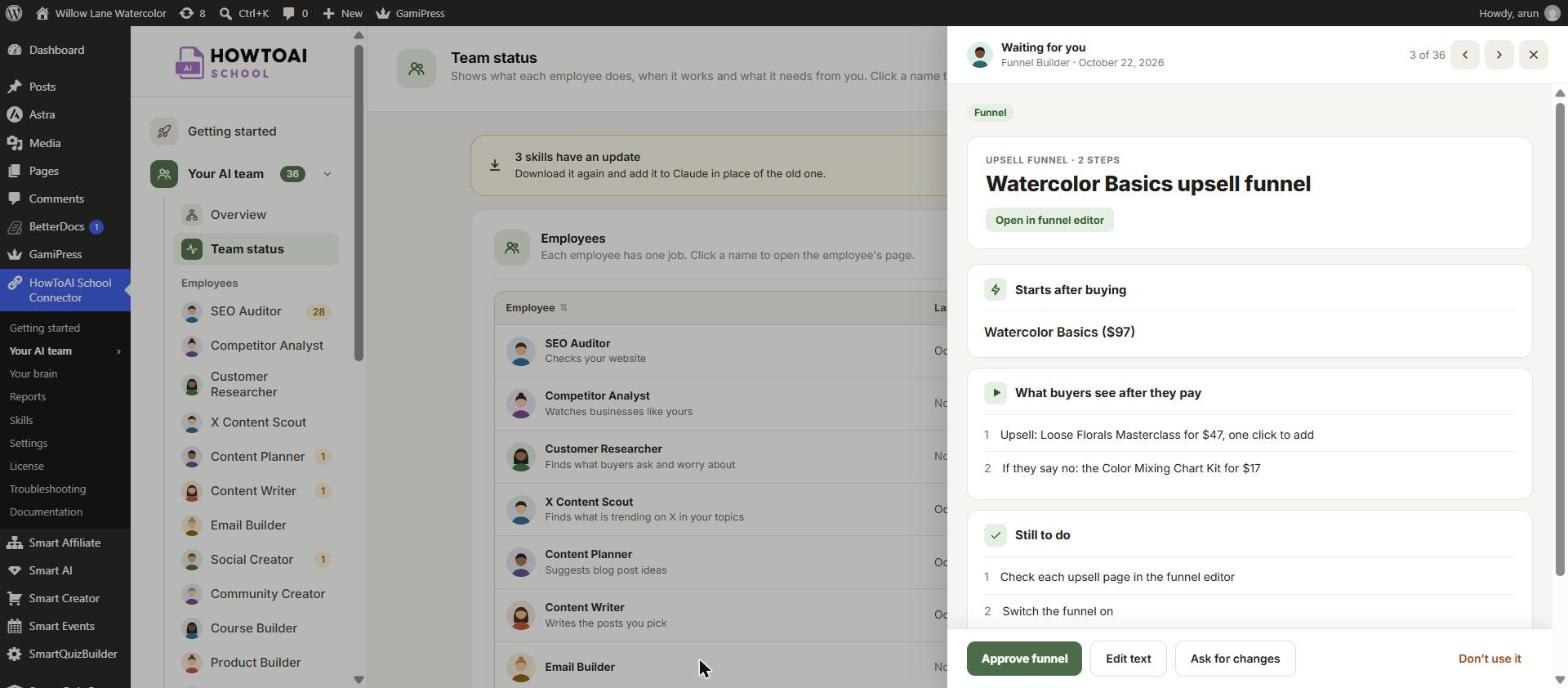Viewport: 1568px width, 688px height.
Task: Click Open in funnel editor link
Action: click(x=1049, y=220)
